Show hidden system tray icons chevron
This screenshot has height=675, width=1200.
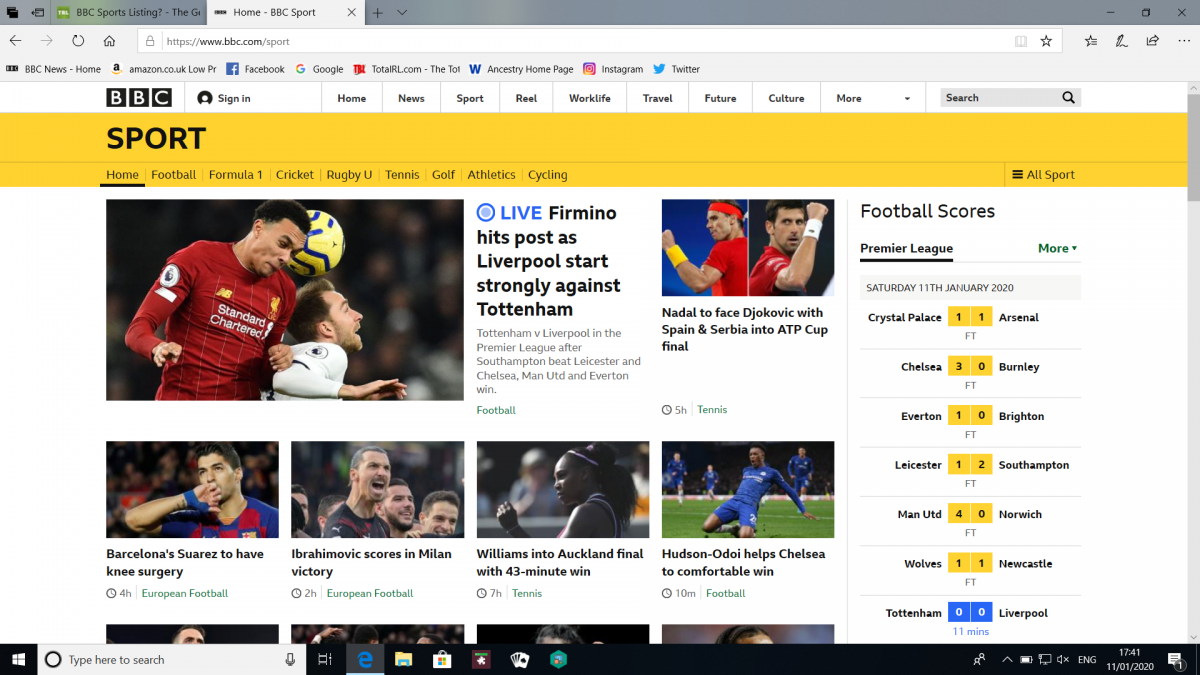[x=1007, y=659]
